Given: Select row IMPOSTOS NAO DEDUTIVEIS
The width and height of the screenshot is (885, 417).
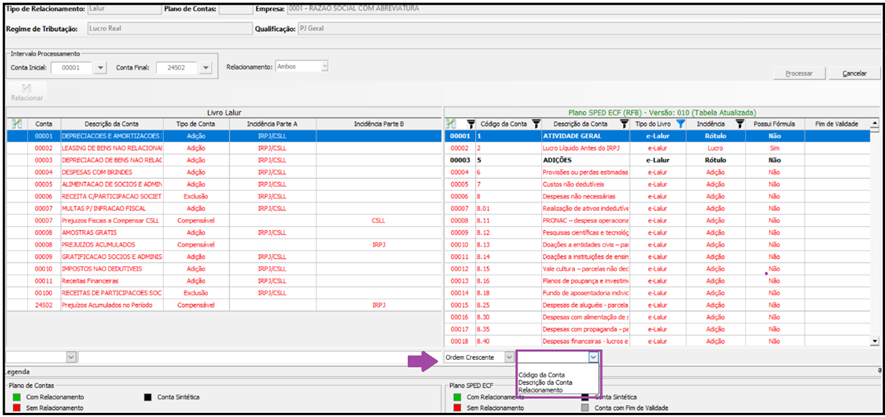Looking at the screenshot, I should [x=224, y=269].
